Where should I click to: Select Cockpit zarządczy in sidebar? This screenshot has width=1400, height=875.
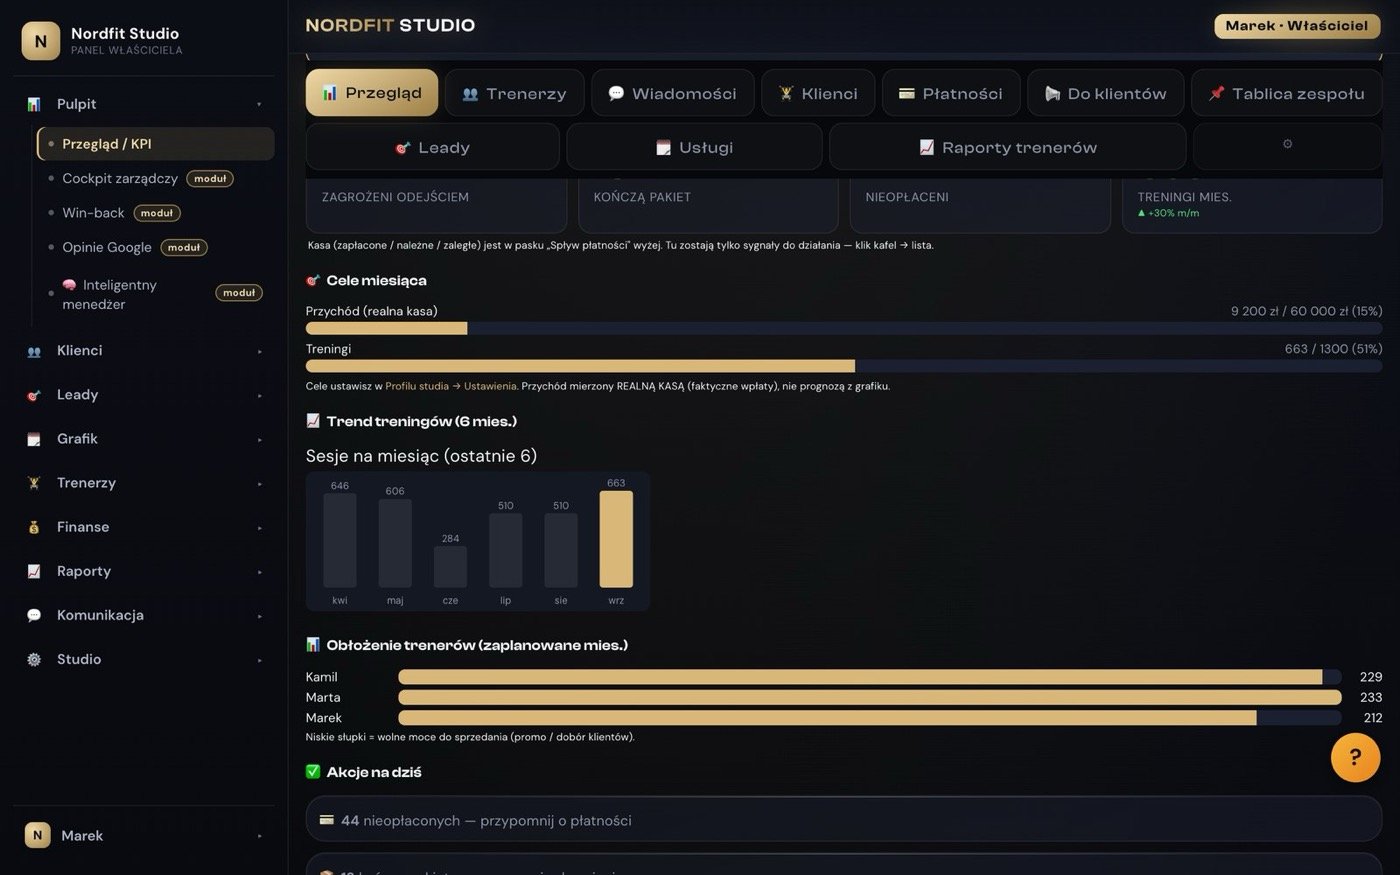[120, 178]
